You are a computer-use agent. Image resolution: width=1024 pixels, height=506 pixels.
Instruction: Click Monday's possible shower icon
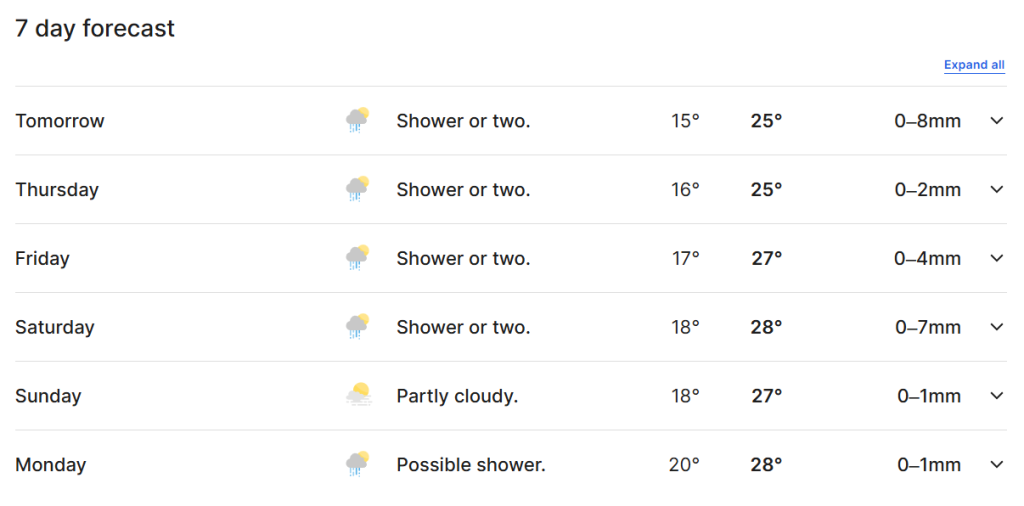357,464
